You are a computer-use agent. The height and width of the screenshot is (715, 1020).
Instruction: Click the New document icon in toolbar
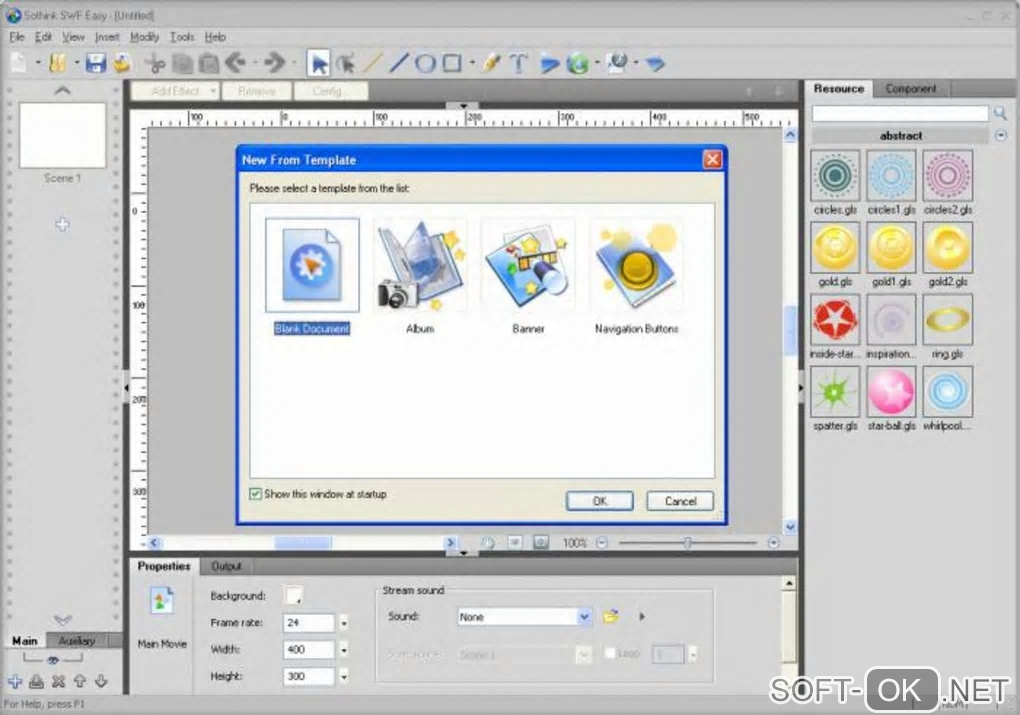pos(19,63)
